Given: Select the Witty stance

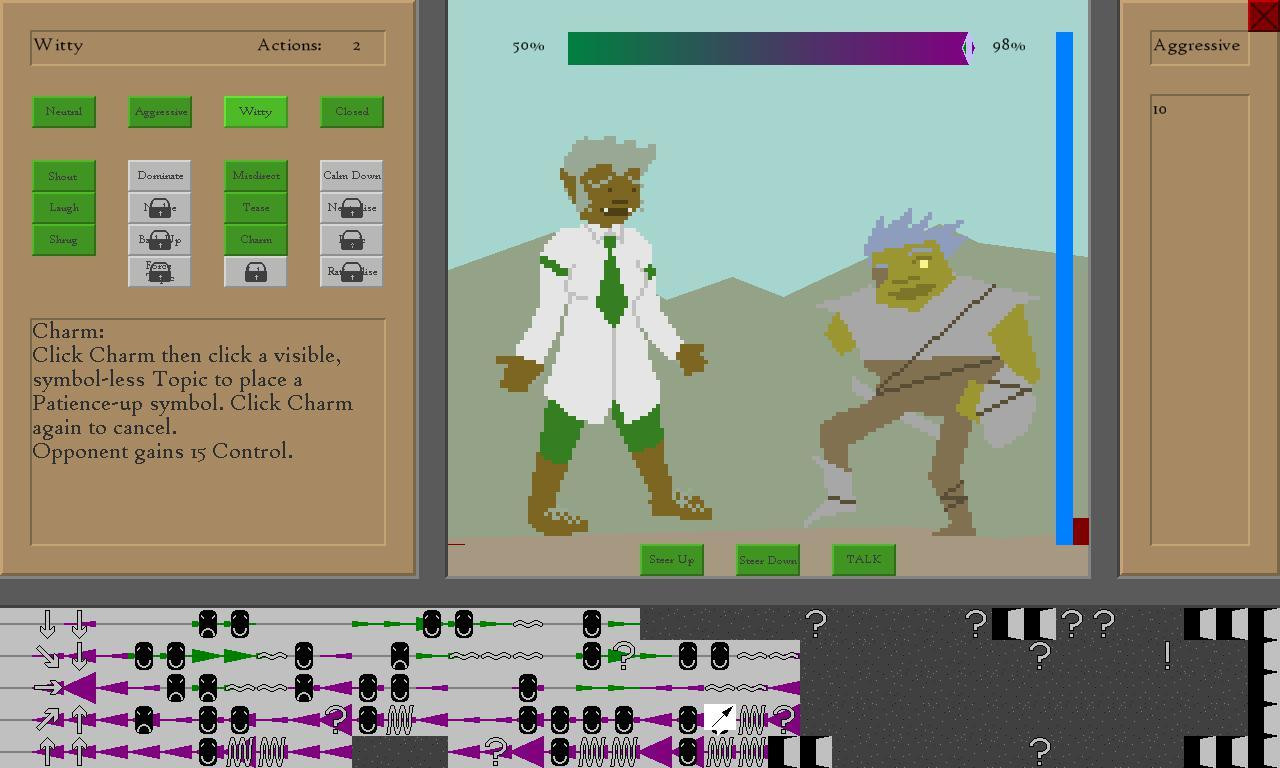Looking at the screenshot, I should (x=256, y=112).
